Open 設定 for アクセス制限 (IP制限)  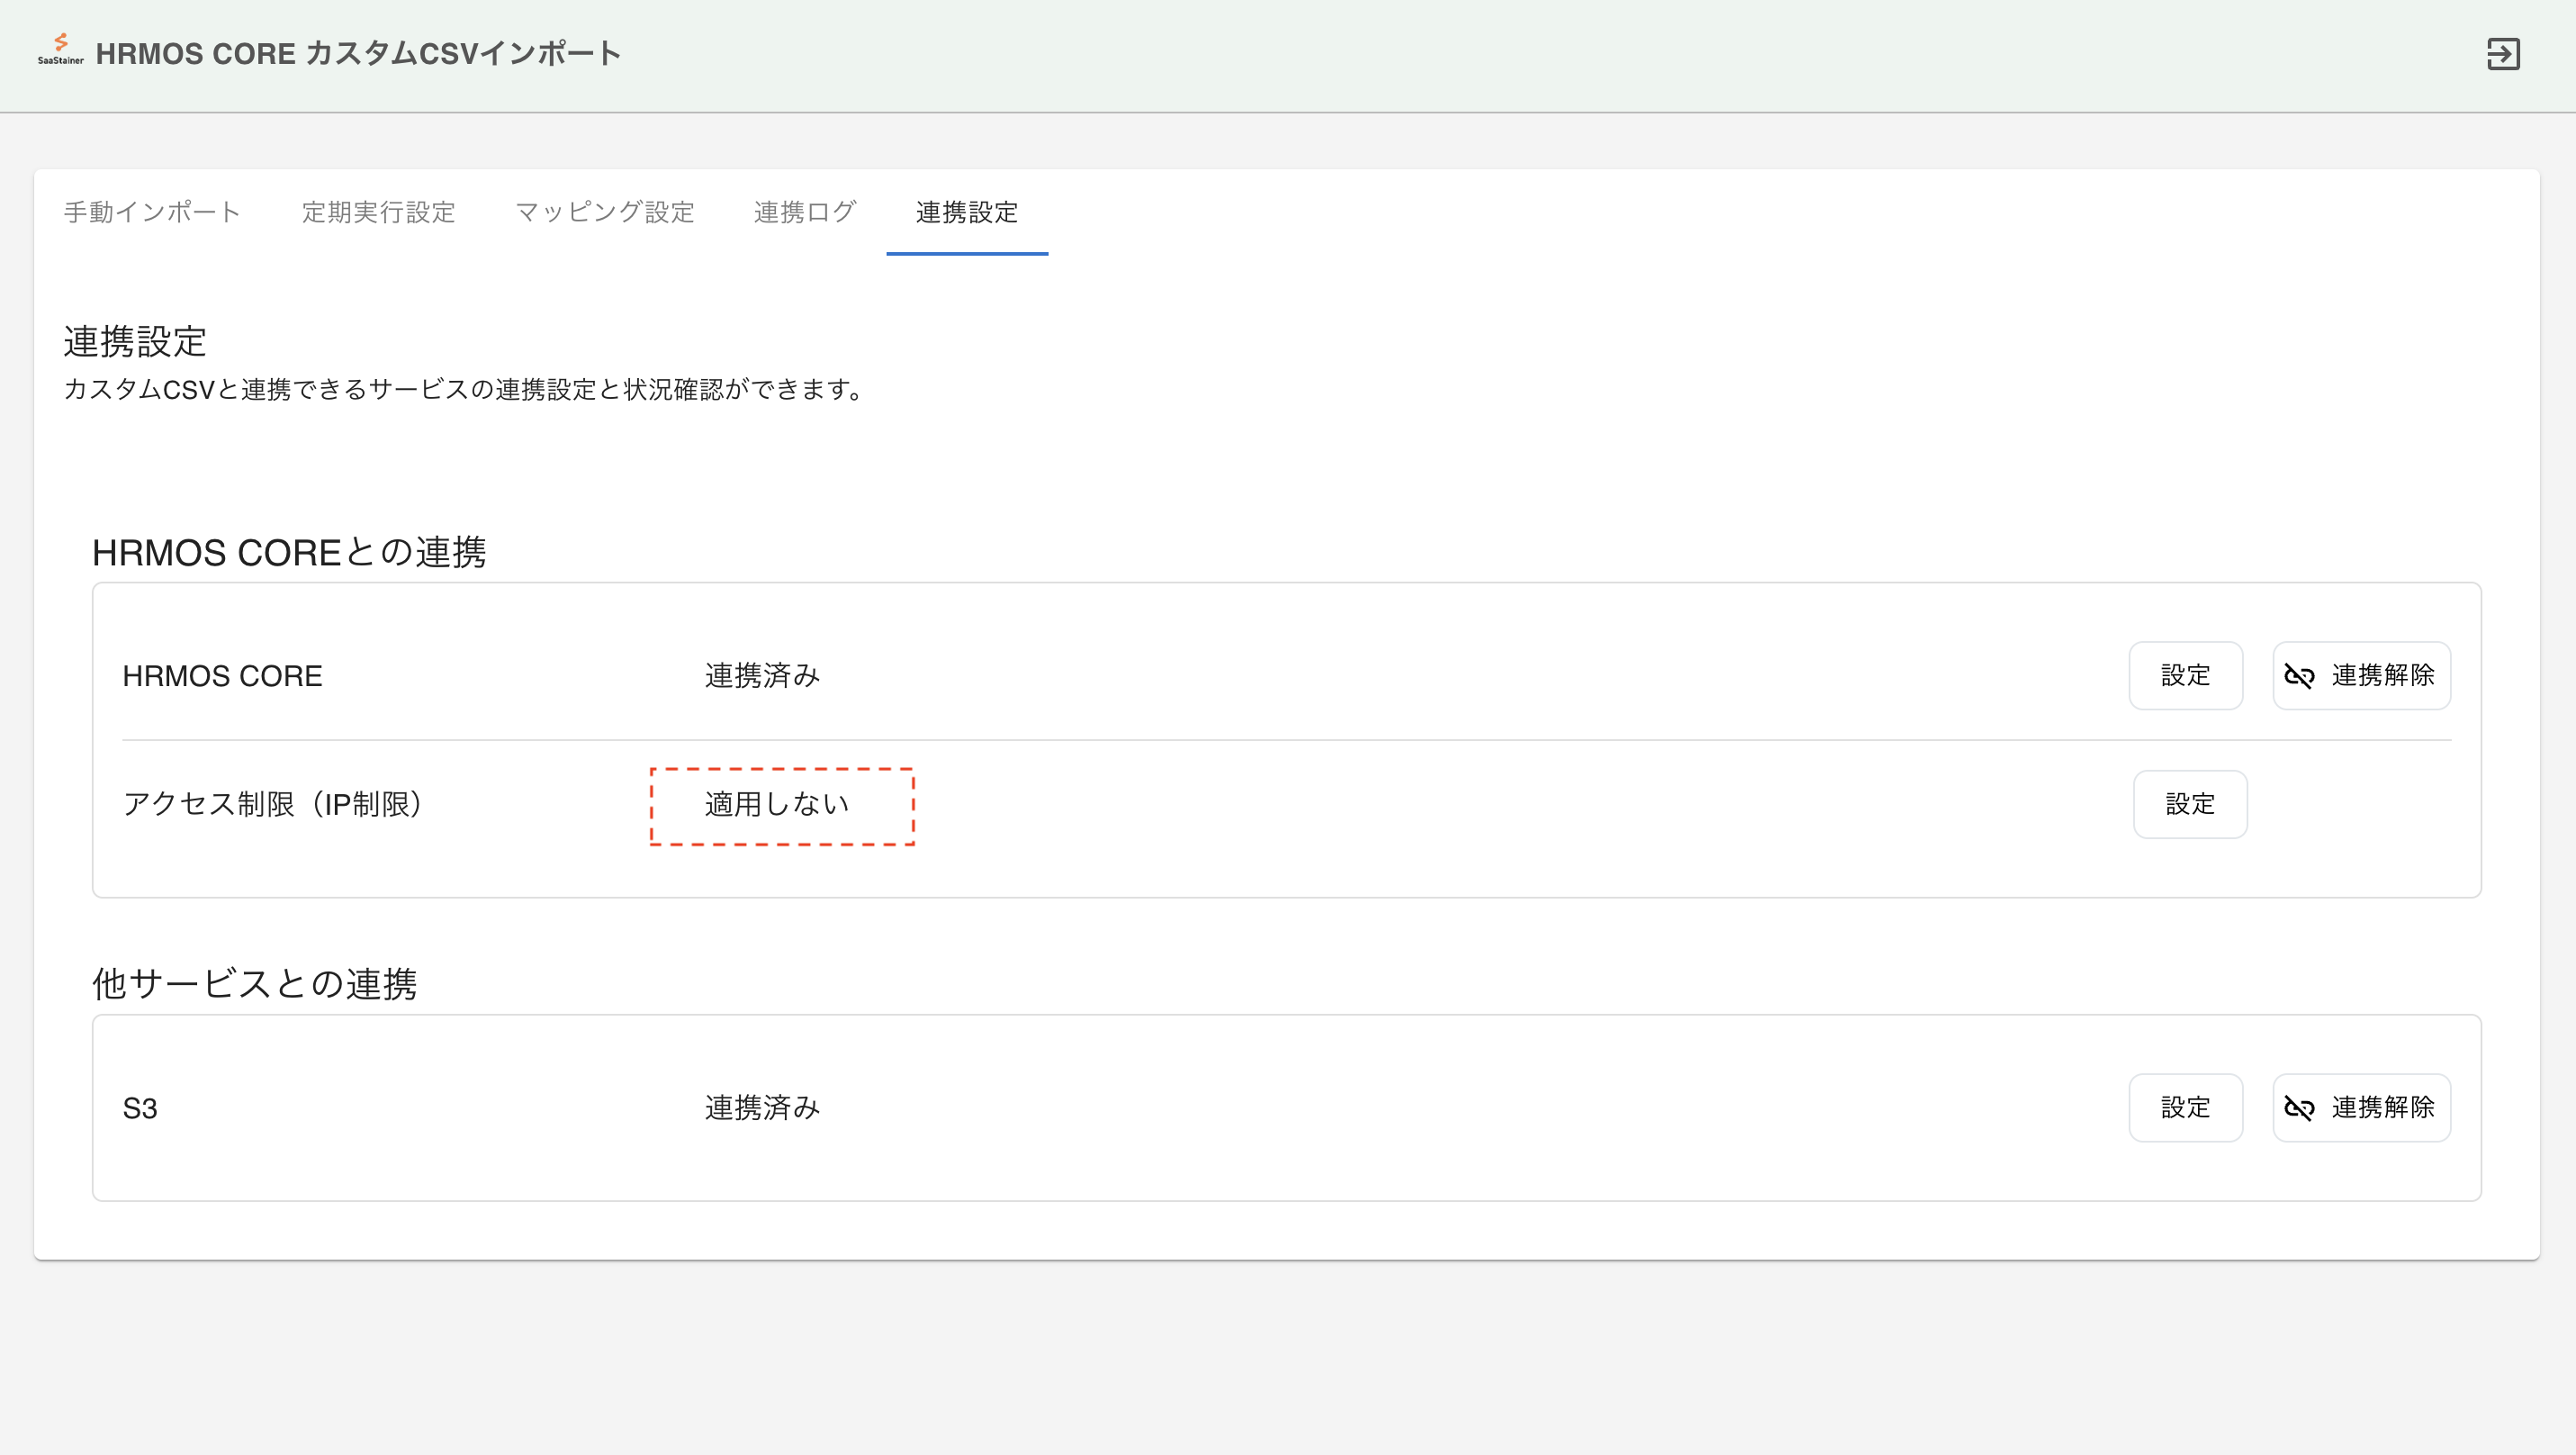point(2189,804)
